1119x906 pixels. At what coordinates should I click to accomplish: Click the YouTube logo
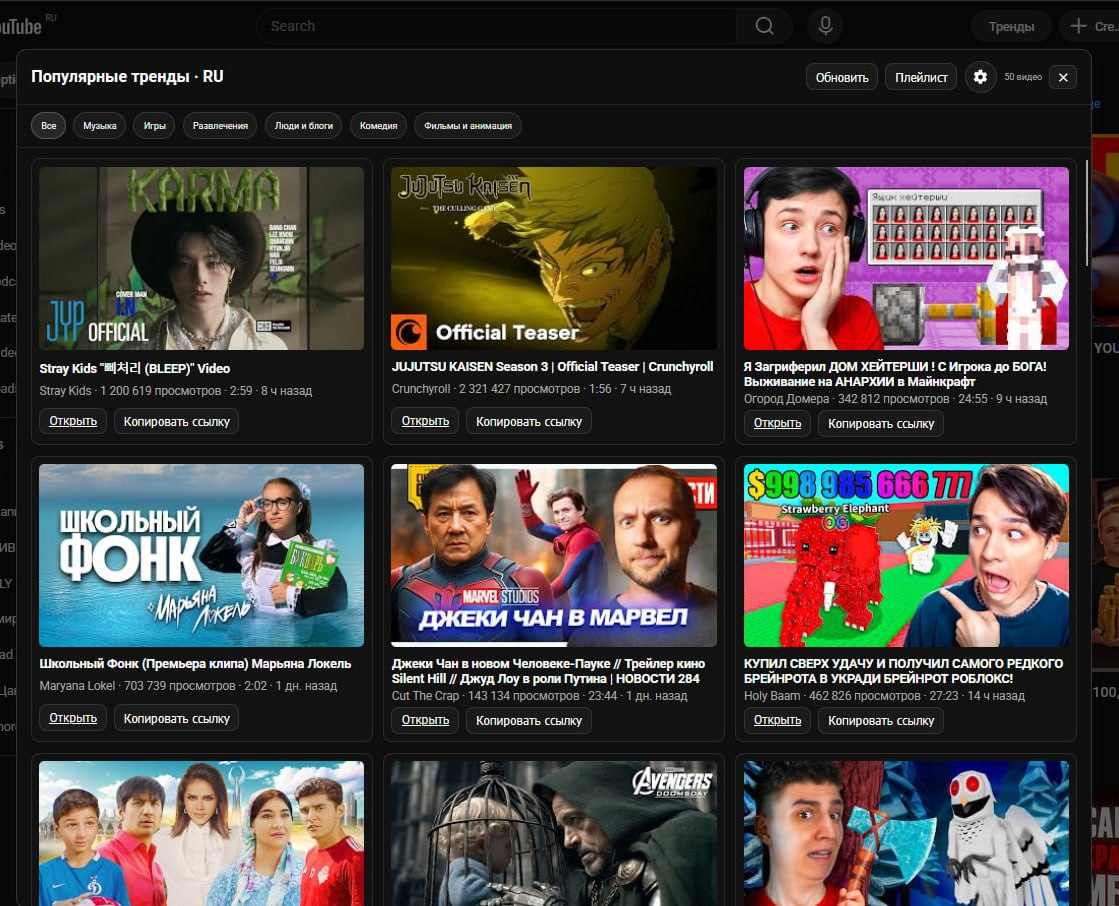tap(21, 26)
